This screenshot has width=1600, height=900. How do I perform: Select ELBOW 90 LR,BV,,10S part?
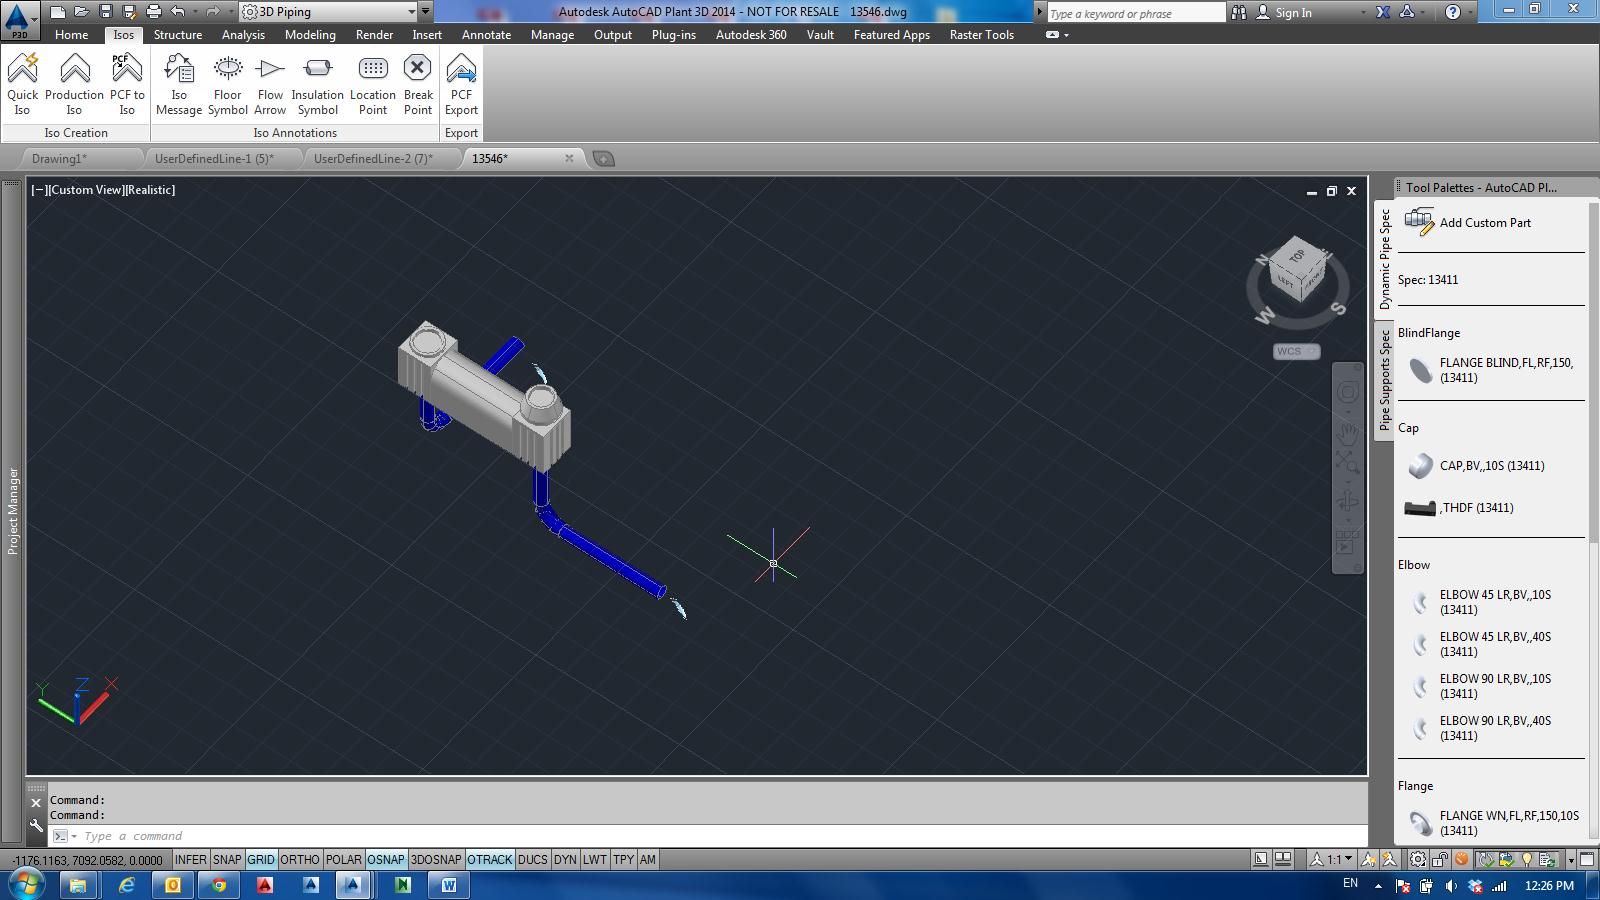1494,686
